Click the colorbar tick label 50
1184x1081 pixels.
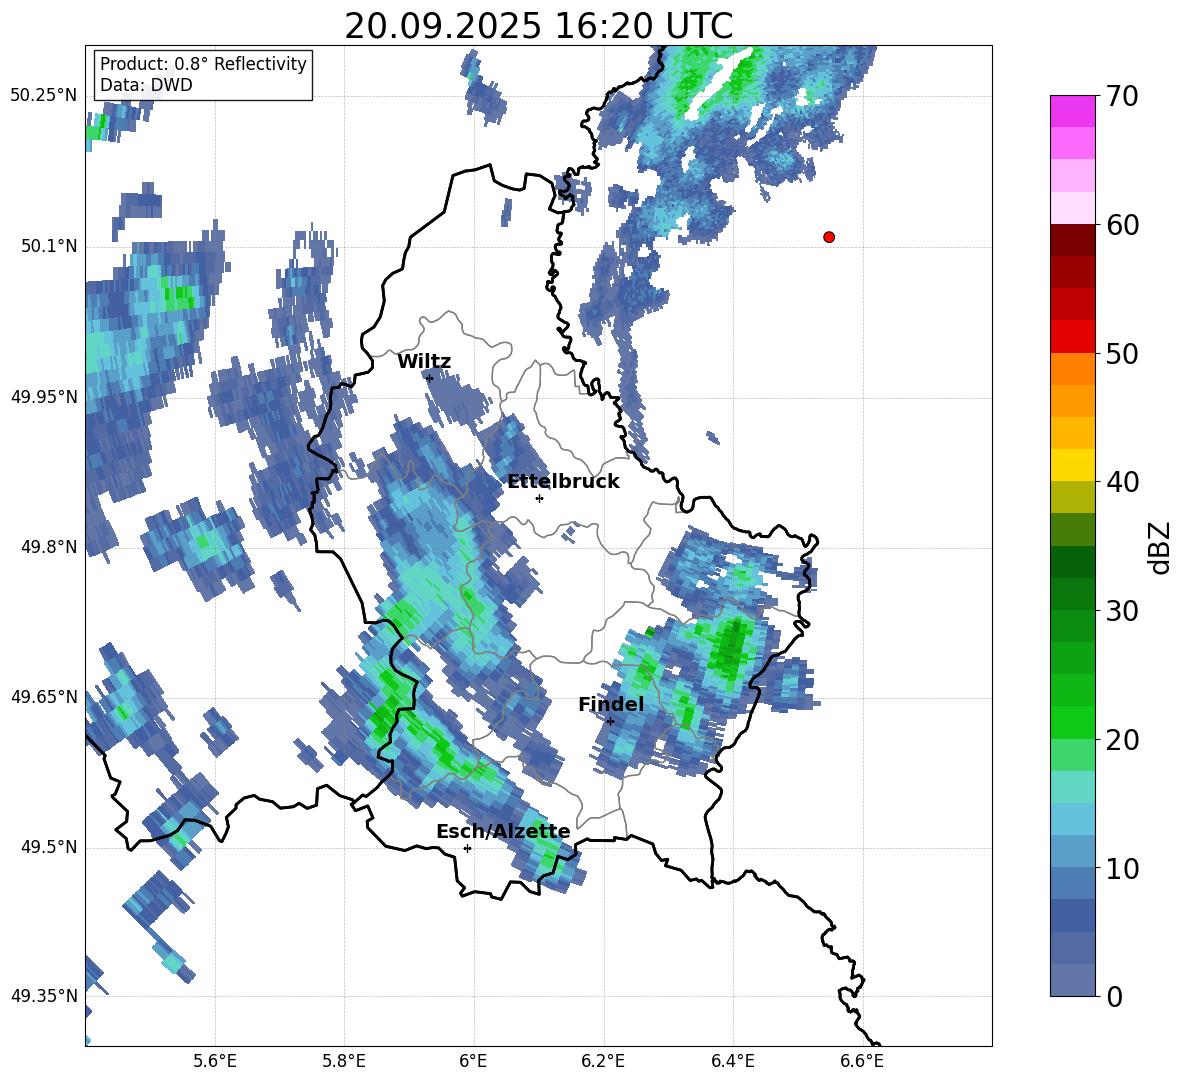click(x=1123, y=353)
